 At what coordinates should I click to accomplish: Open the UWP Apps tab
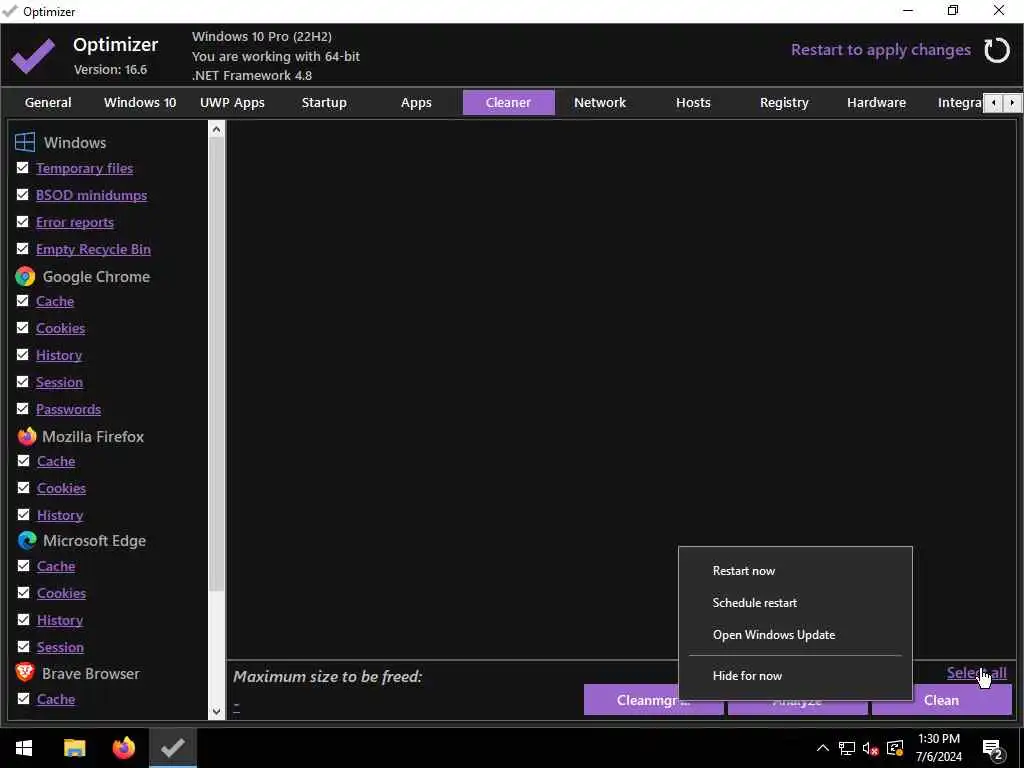232,103
